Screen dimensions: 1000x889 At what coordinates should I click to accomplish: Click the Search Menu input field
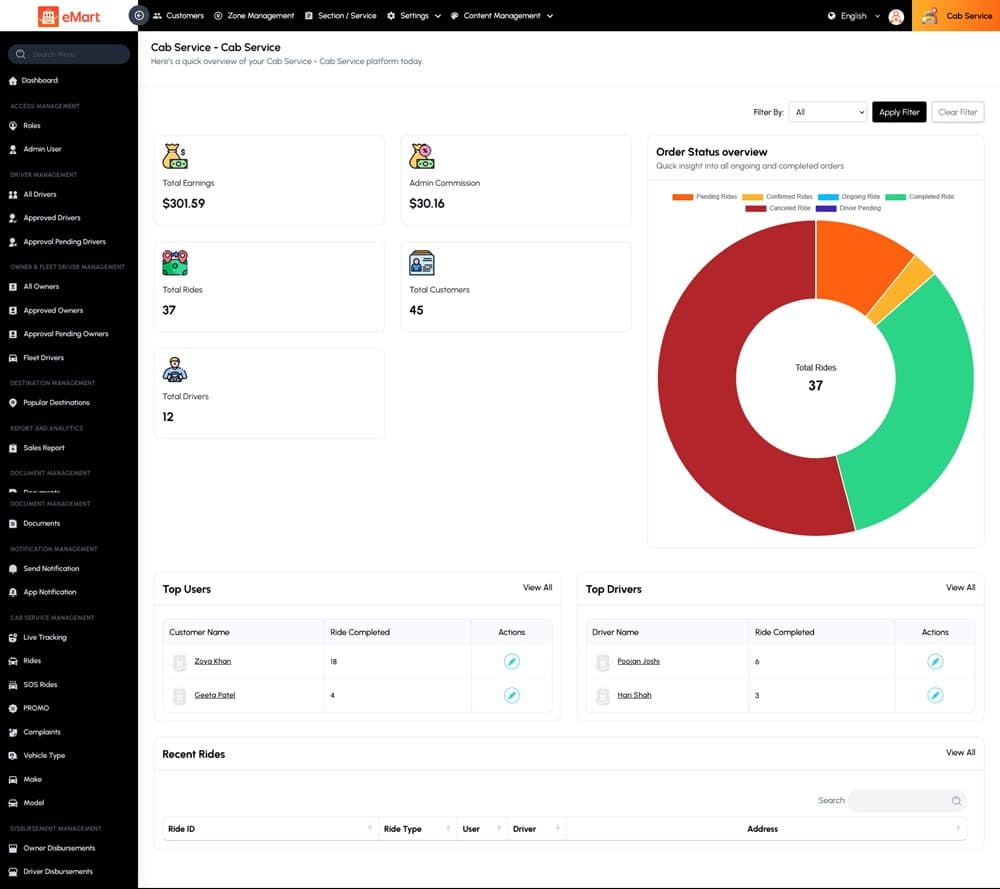tap(75, 54)
